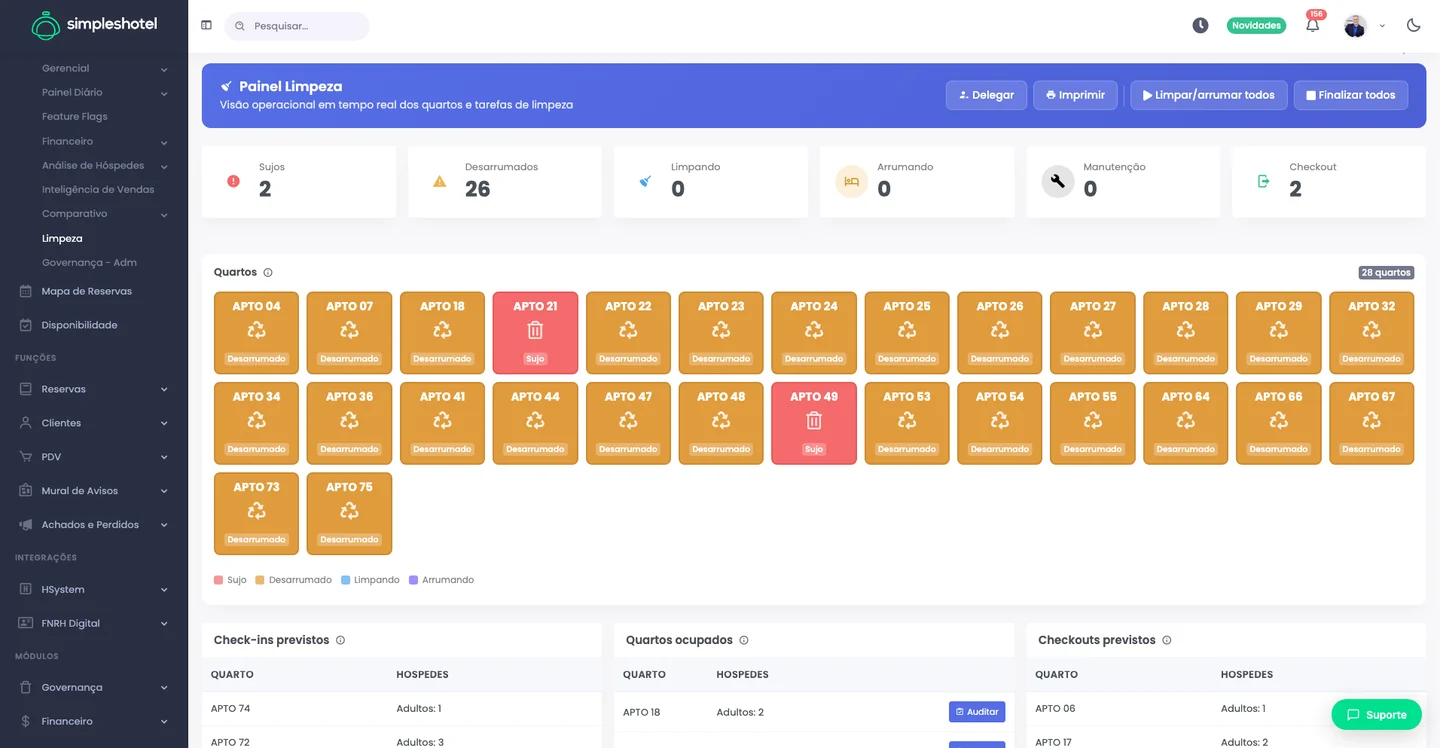Click the Sujos red alert icon
This screenshot has width=1440, height=748.
pos(234,181)
